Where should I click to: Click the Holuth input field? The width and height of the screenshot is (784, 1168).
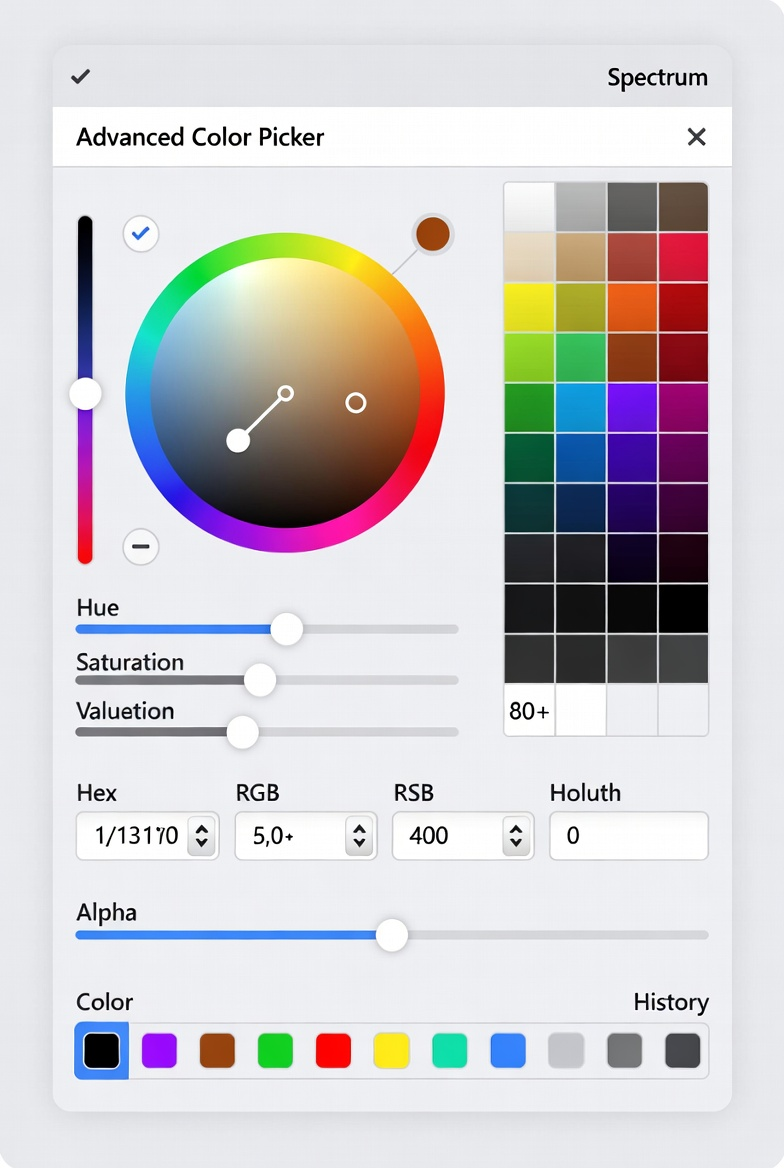[628, 836]
